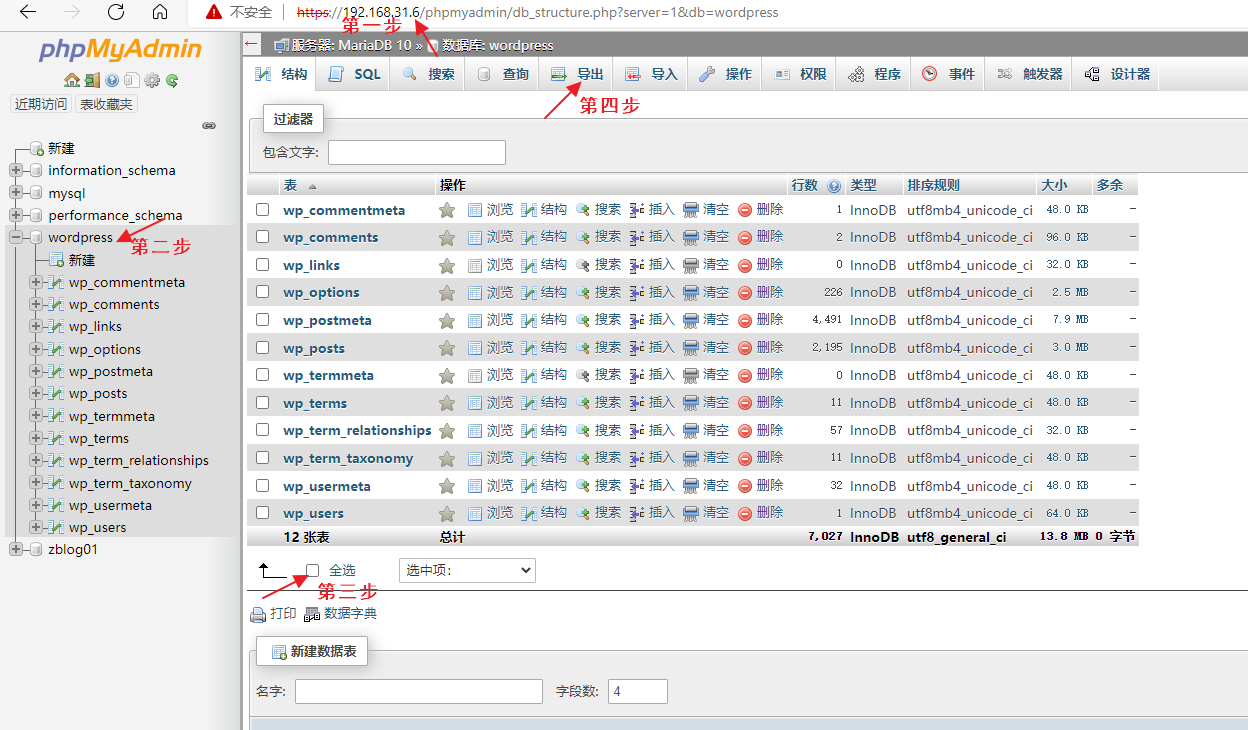
Task: Tick the 全选 select-all checkbox
Action: point(313,570)
